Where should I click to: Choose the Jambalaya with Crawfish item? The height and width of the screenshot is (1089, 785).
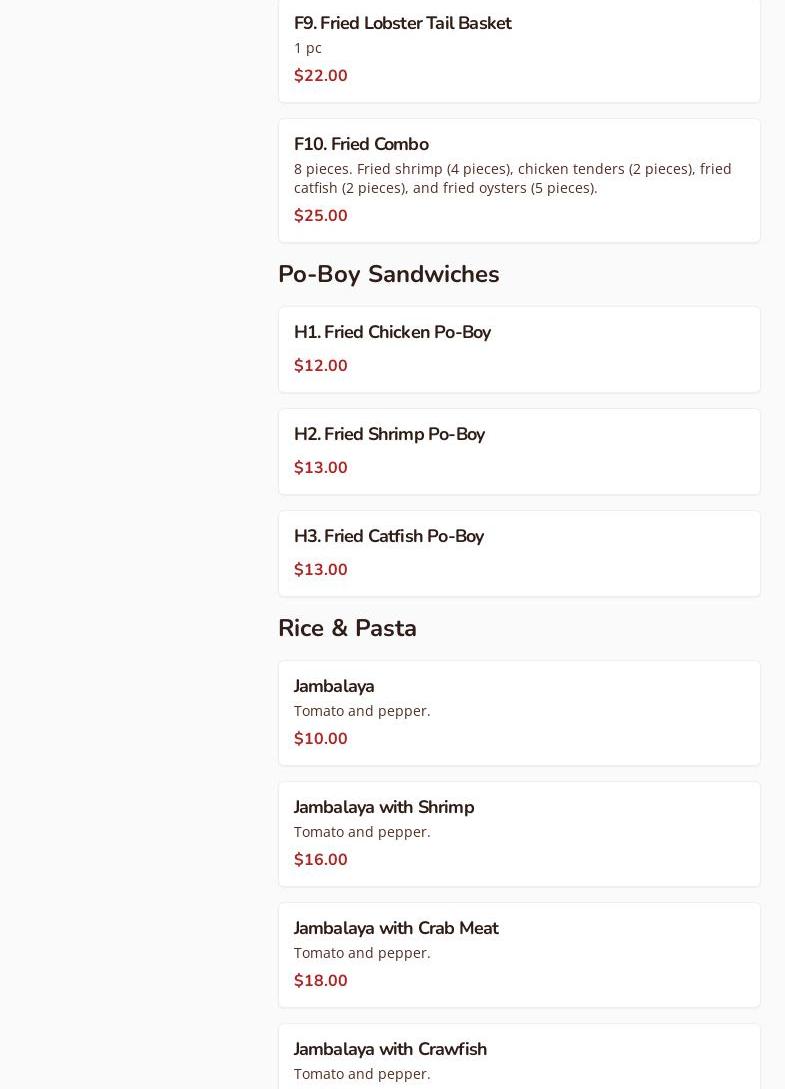390,1049
